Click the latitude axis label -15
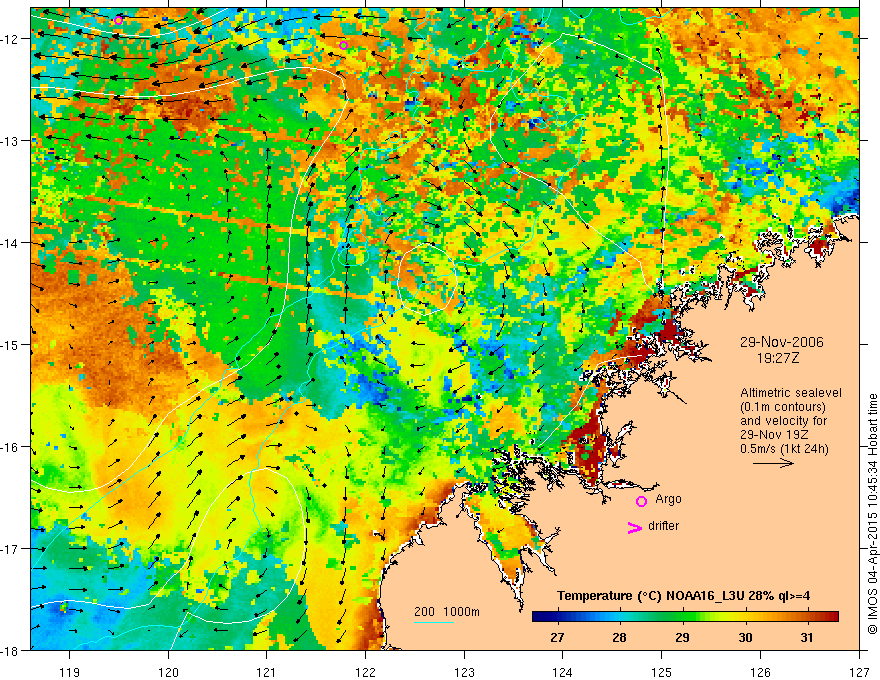The height and width of the screenshot is (680, 880). pyautogui.click(x=10, y=344)
